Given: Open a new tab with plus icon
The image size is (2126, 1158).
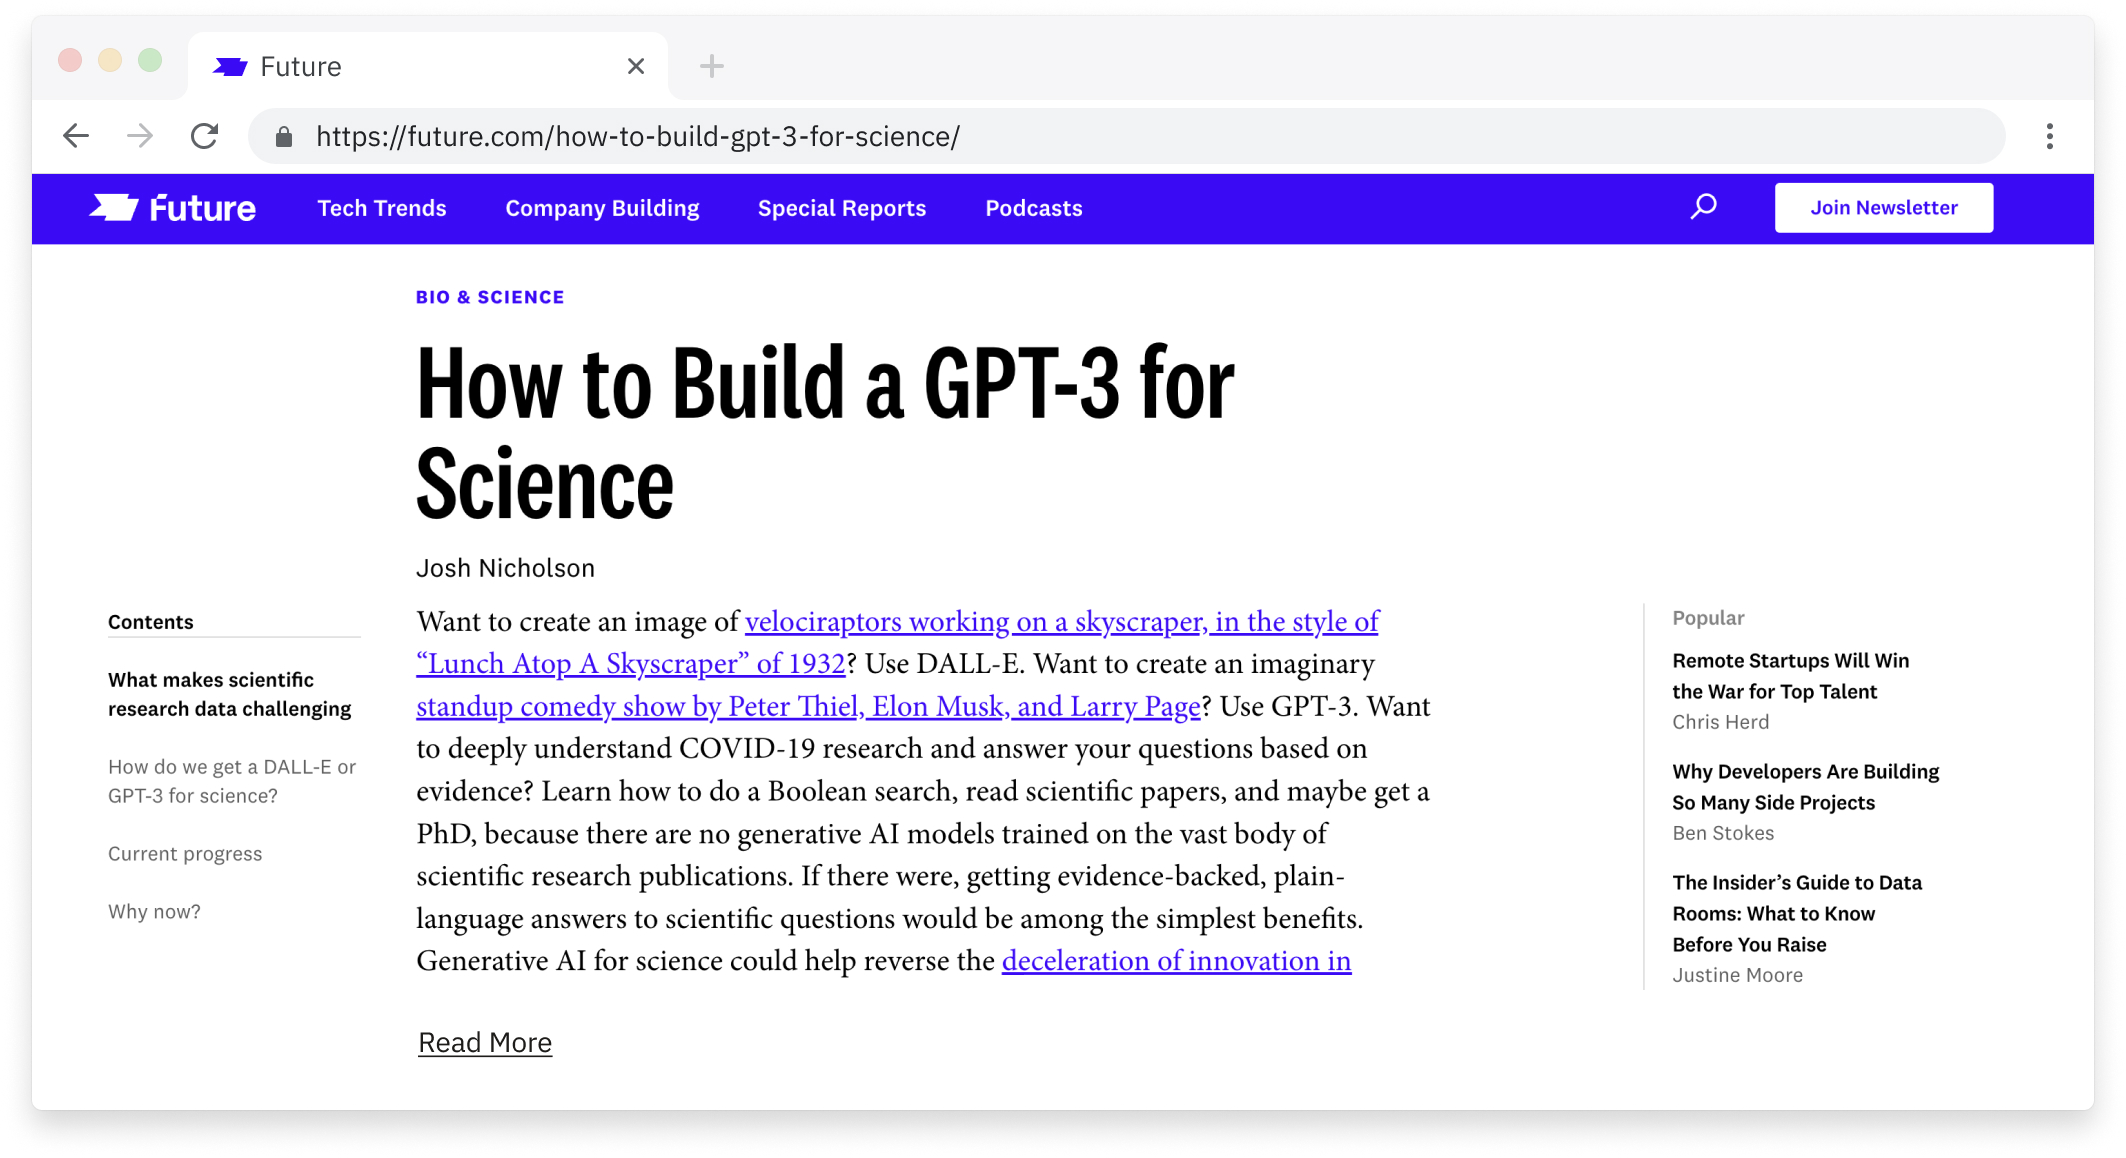Looking at the screenshot, I should pyautogui.click(x=711, y=66).
